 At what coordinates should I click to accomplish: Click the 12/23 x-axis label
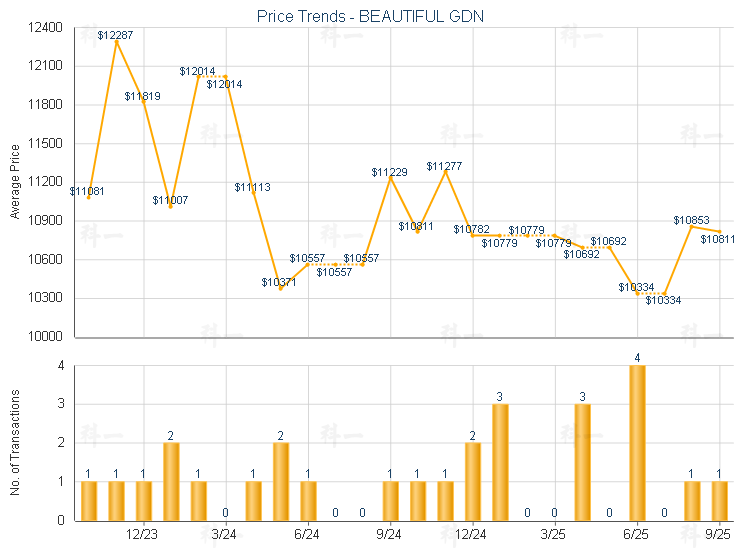[143, 536]
